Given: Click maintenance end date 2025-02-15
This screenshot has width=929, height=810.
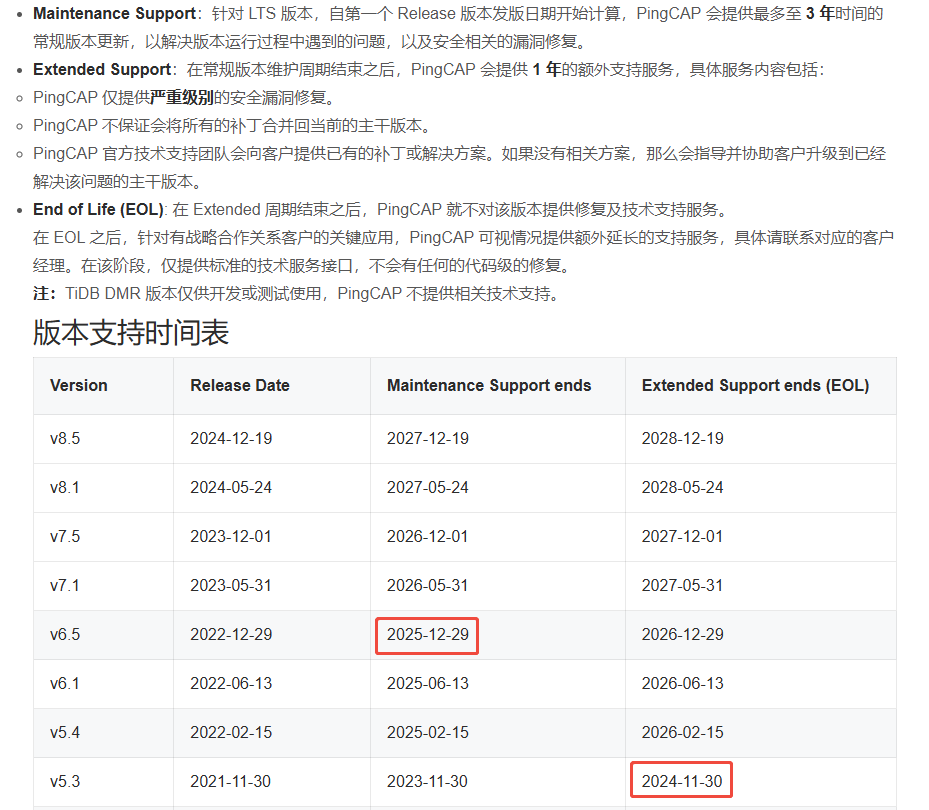Looking at the screenshot, I should point(428,733).
